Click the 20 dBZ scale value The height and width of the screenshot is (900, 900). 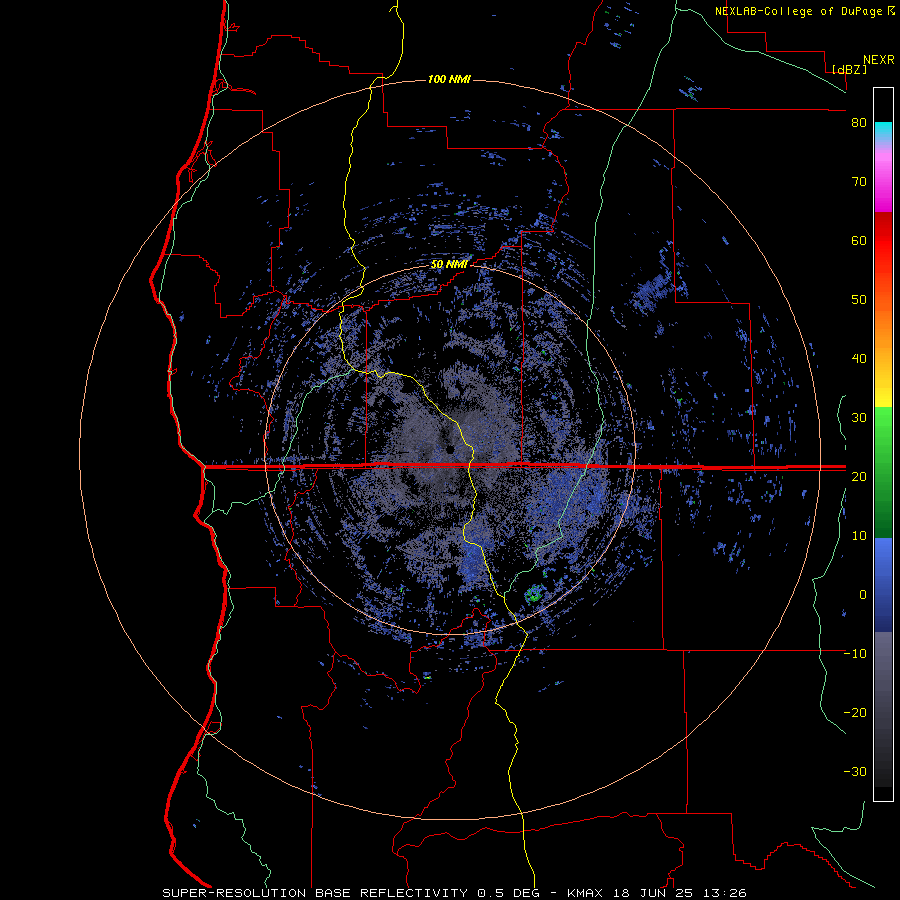859,476
